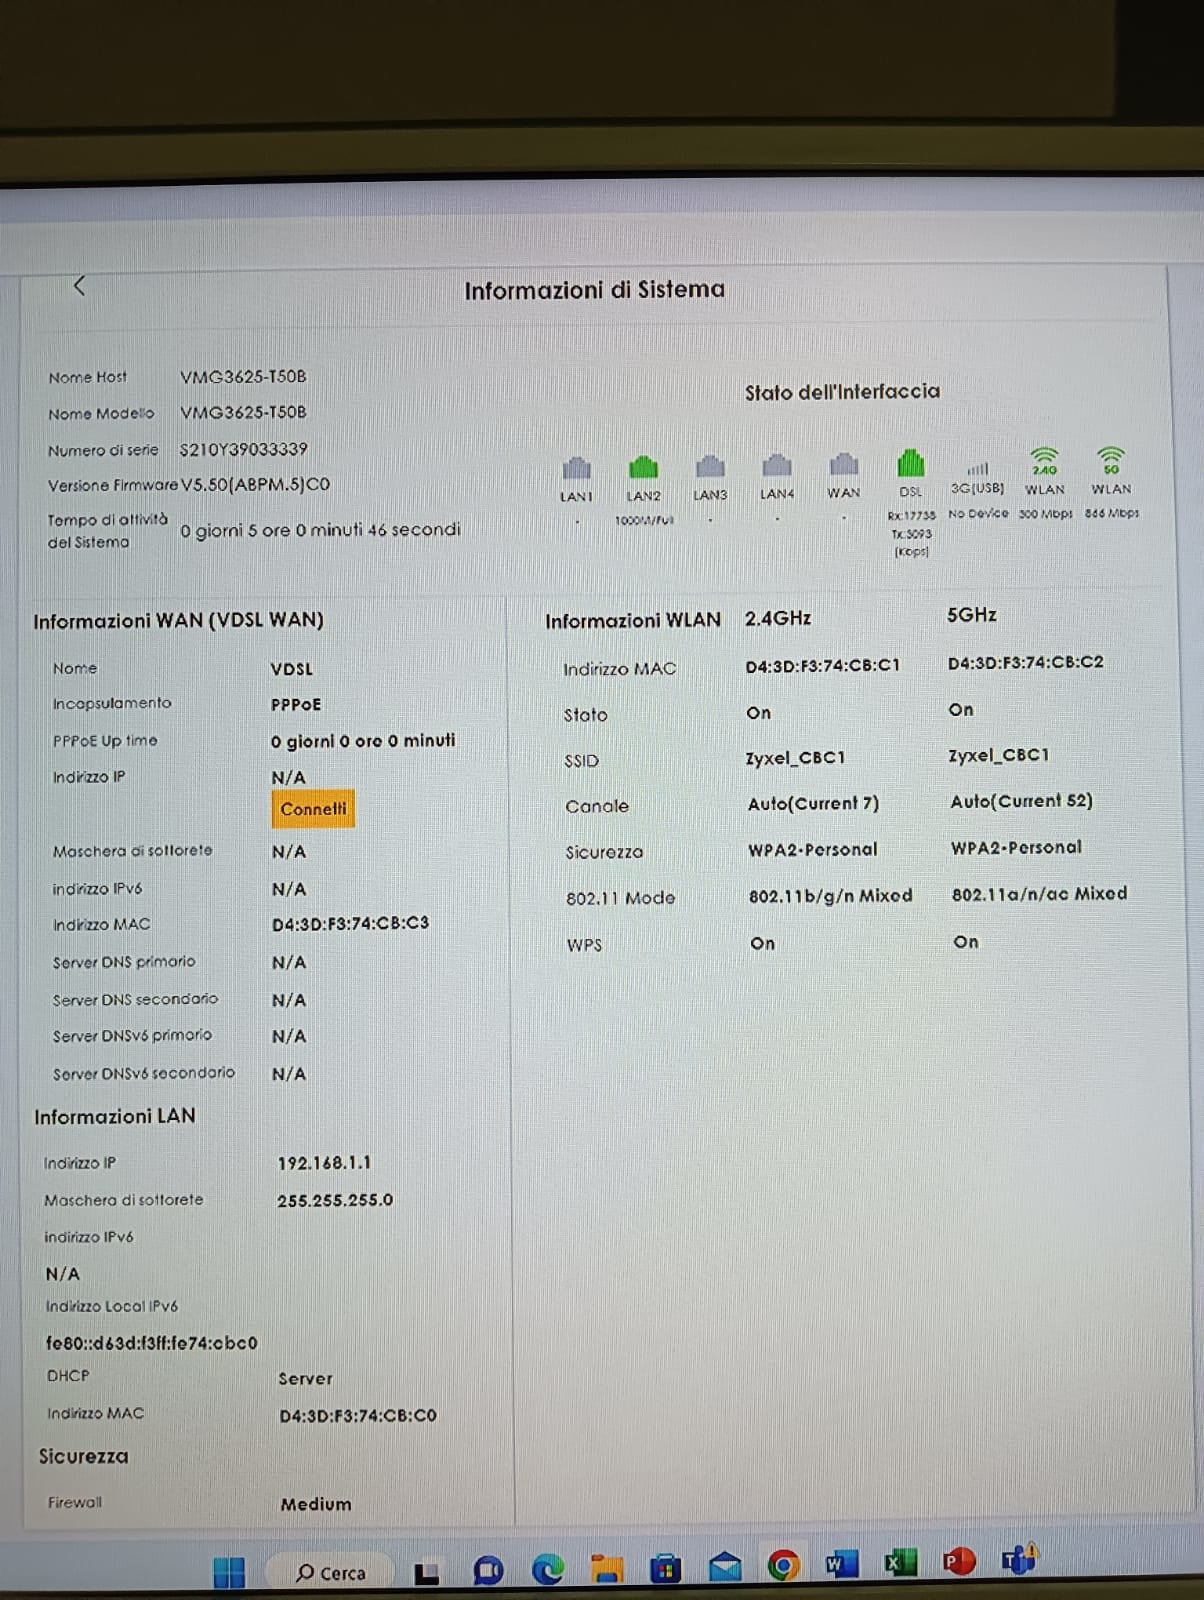Click the 2.4GHz WPA2-Personal security value
Screen dimensions: 1204x1600
pos(812,850)
